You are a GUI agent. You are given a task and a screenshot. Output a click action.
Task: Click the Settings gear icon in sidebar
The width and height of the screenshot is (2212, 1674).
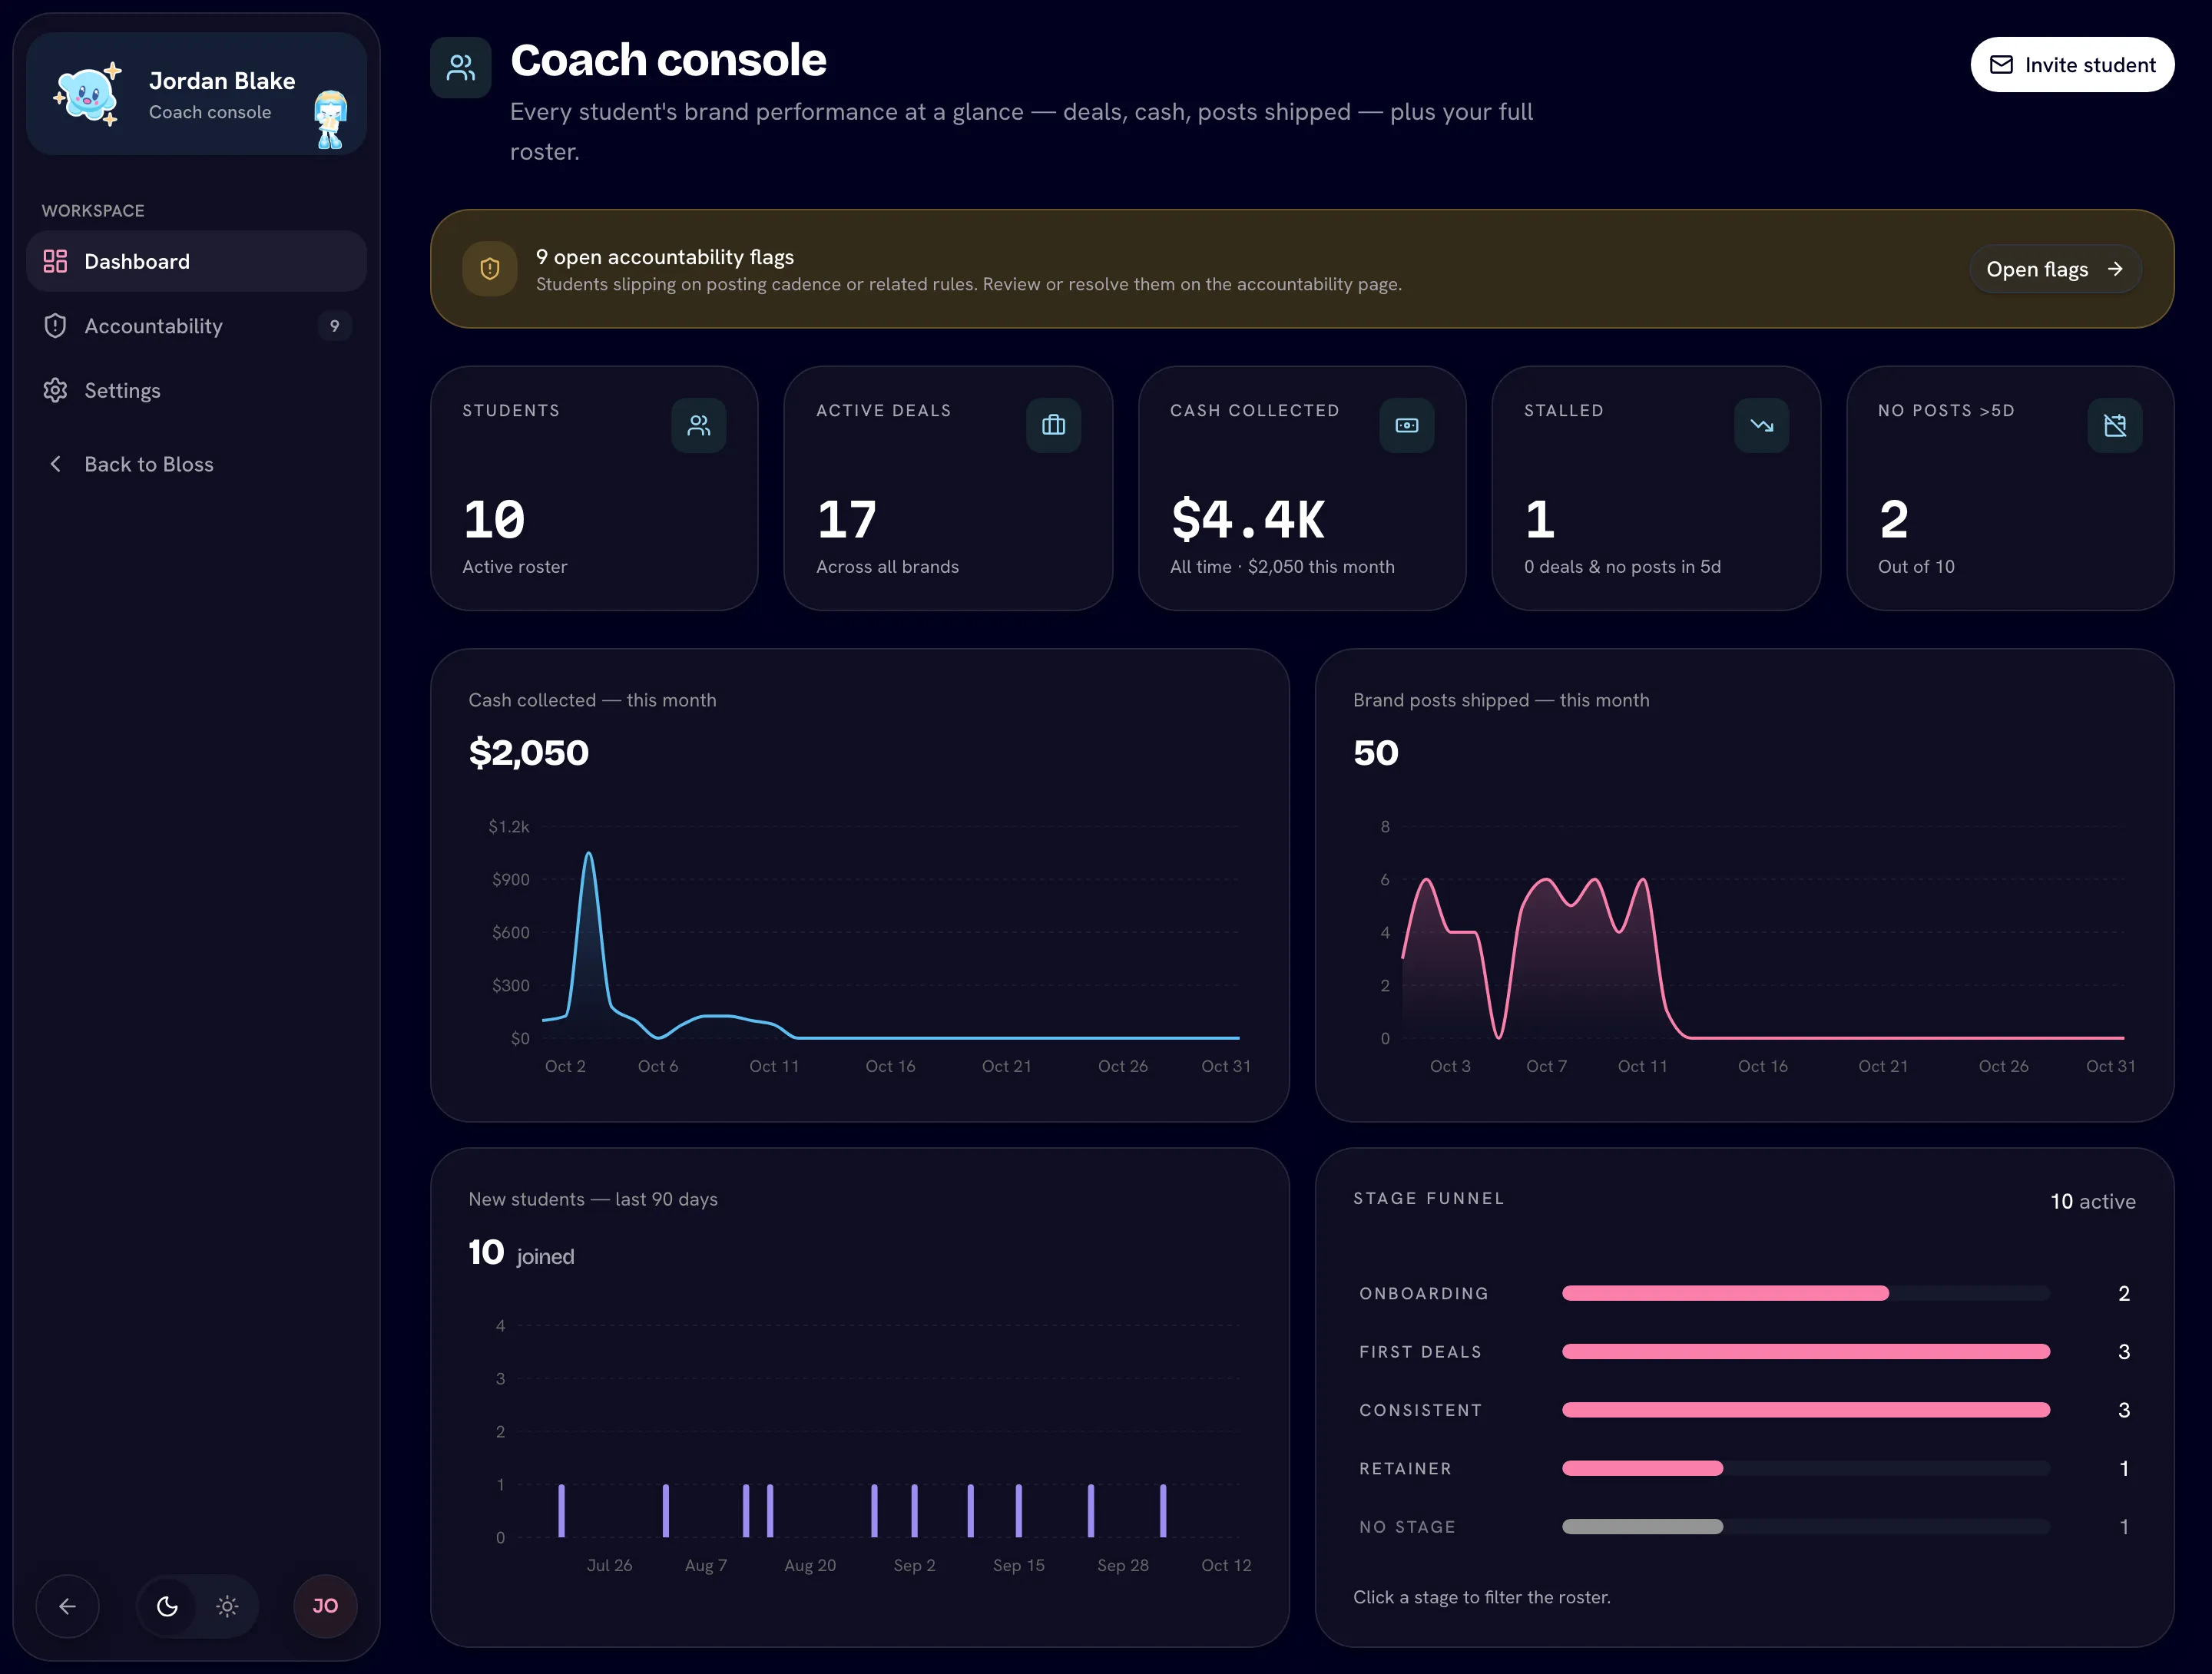pyautogui.click(x=55, y=390)
